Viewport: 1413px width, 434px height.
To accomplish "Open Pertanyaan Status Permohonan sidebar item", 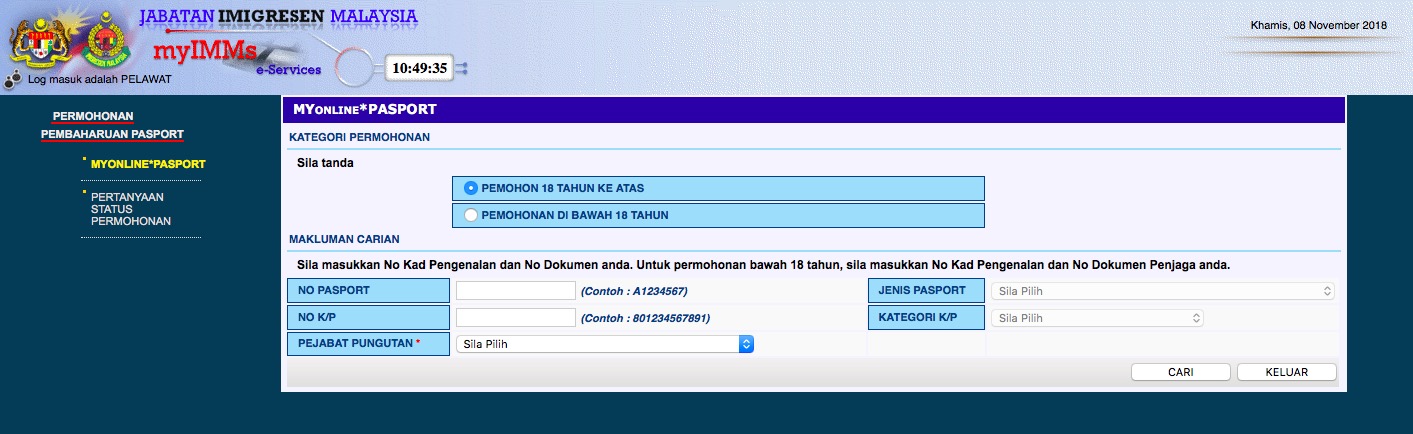I will click(131, 209).
